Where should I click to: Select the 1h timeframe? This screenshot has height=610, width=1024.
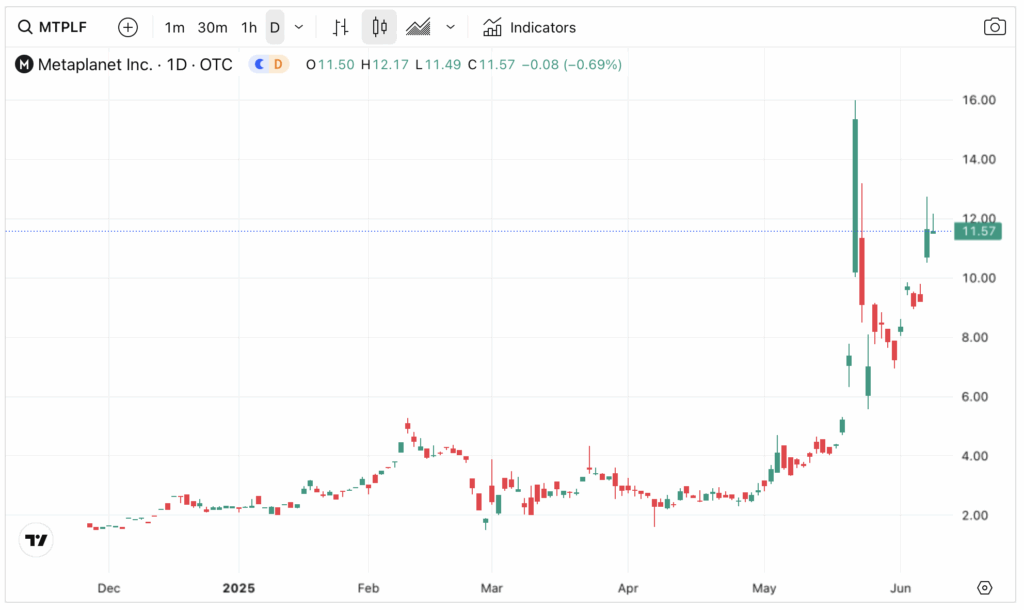point(249,27)
